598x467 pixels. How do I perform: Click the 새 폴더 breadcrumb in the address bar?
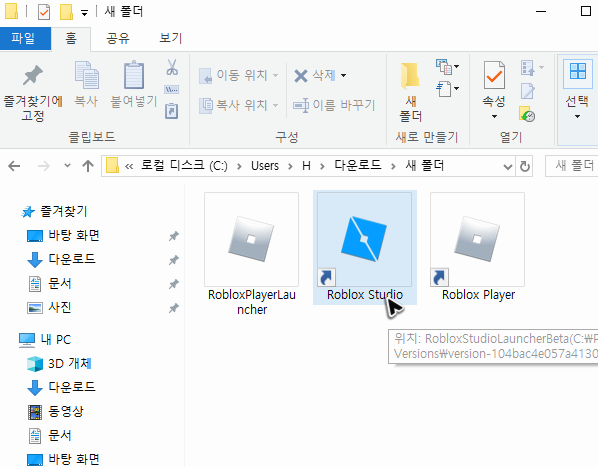point(425,165)
